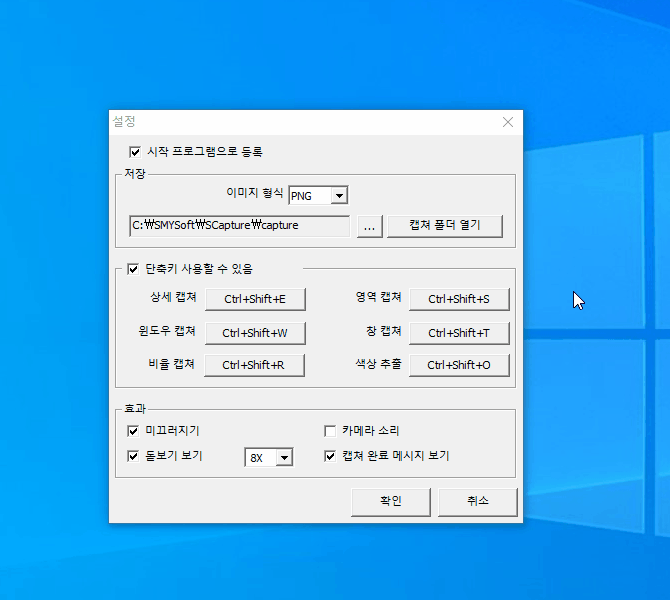The width and height of the screenshot is (670, 600).
Task: Change 색상 추출 shortcut Ctrl+Shift+O
Action: (459, 365)
